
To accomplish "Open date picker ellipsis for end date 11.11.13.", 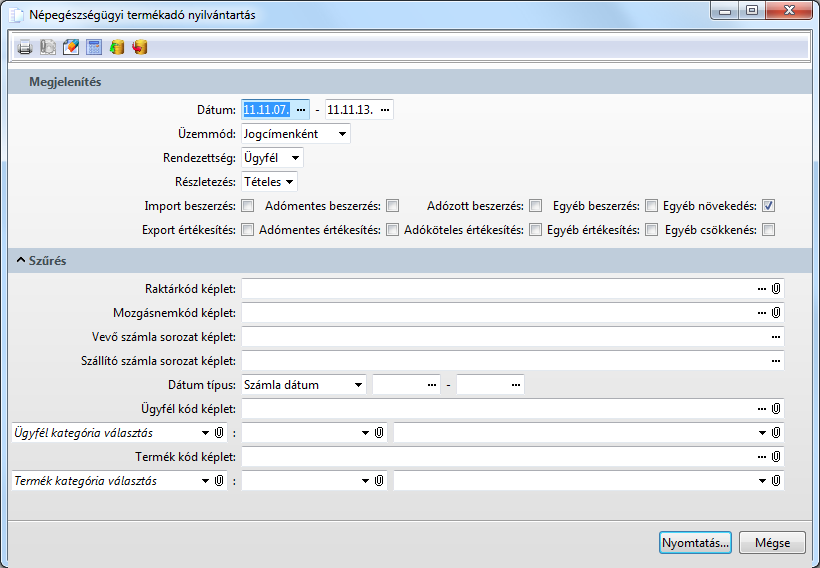I will point(385,109).
